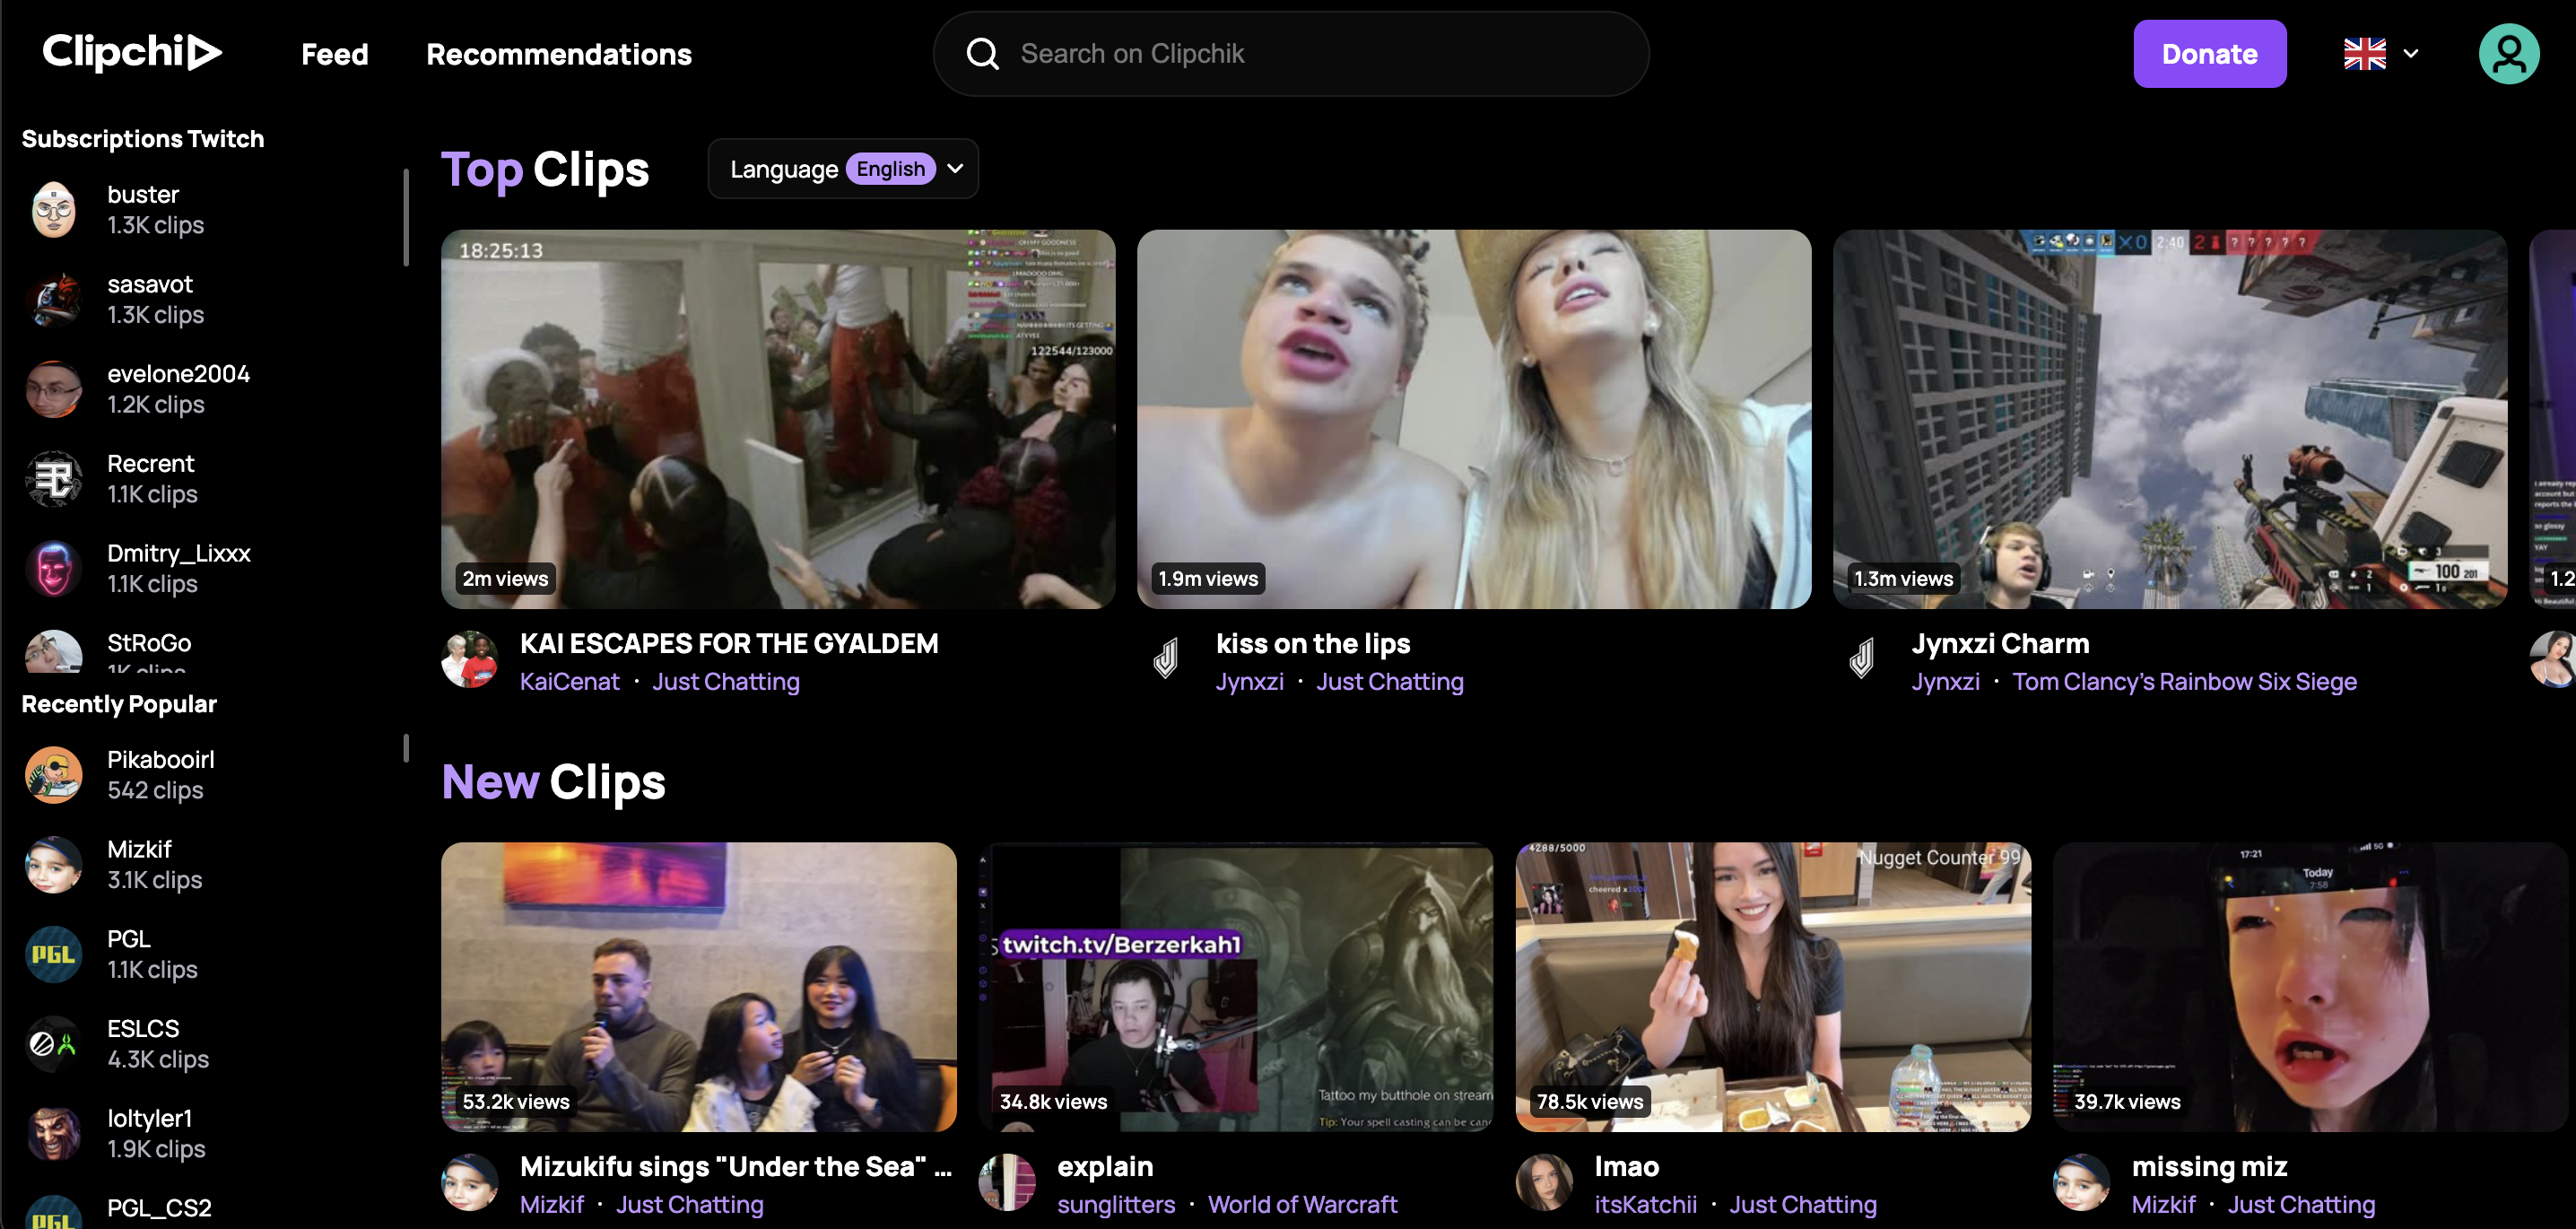Open Mizkif's sidebar avatar
The image size is (2576, 1229).
click(x=53, y=865)
